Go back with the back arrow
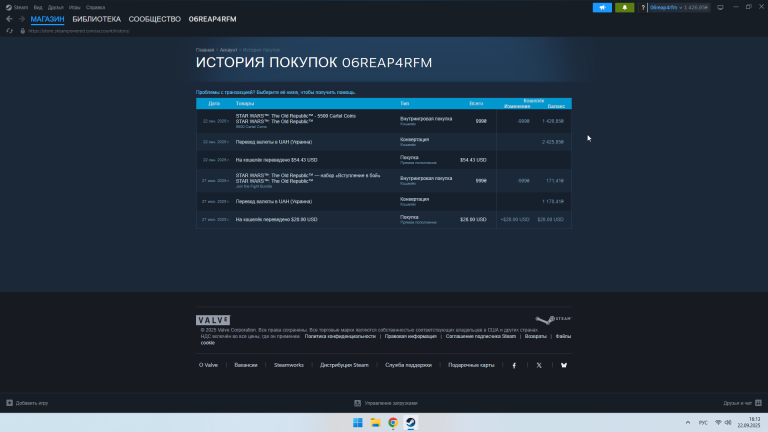 9,19
